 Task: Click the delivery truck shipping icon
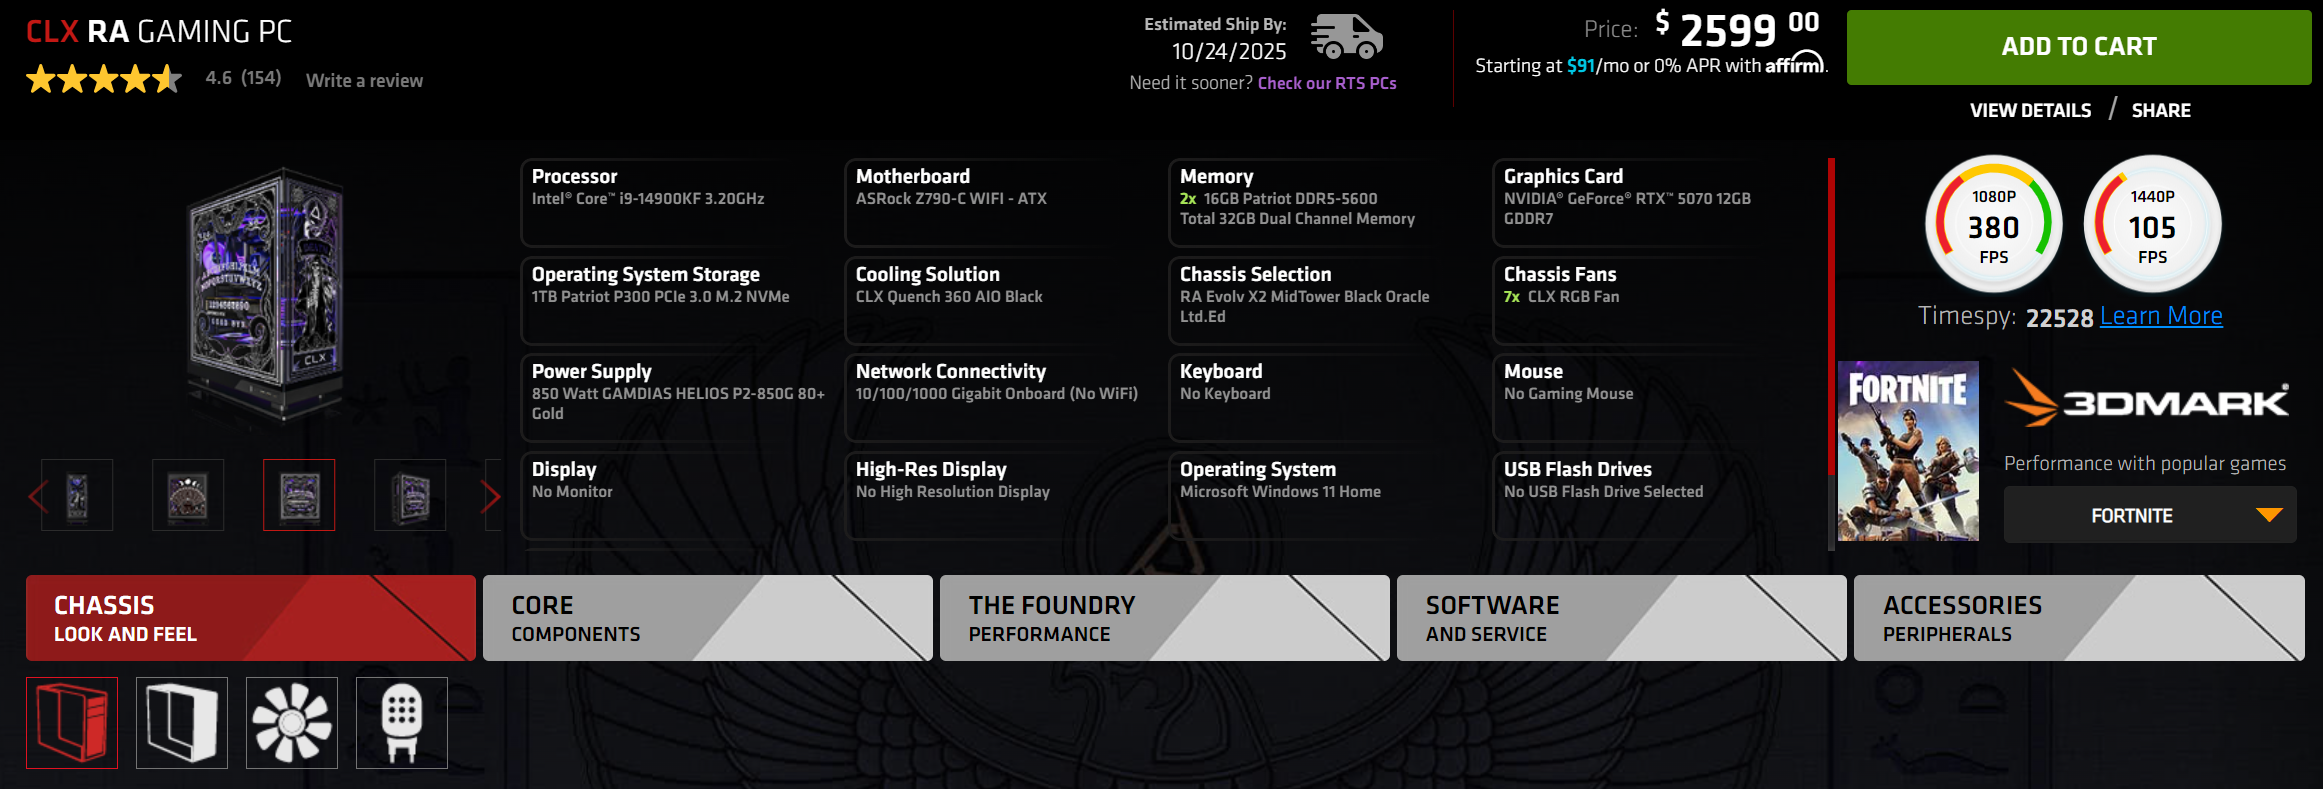click(1346, 37)
